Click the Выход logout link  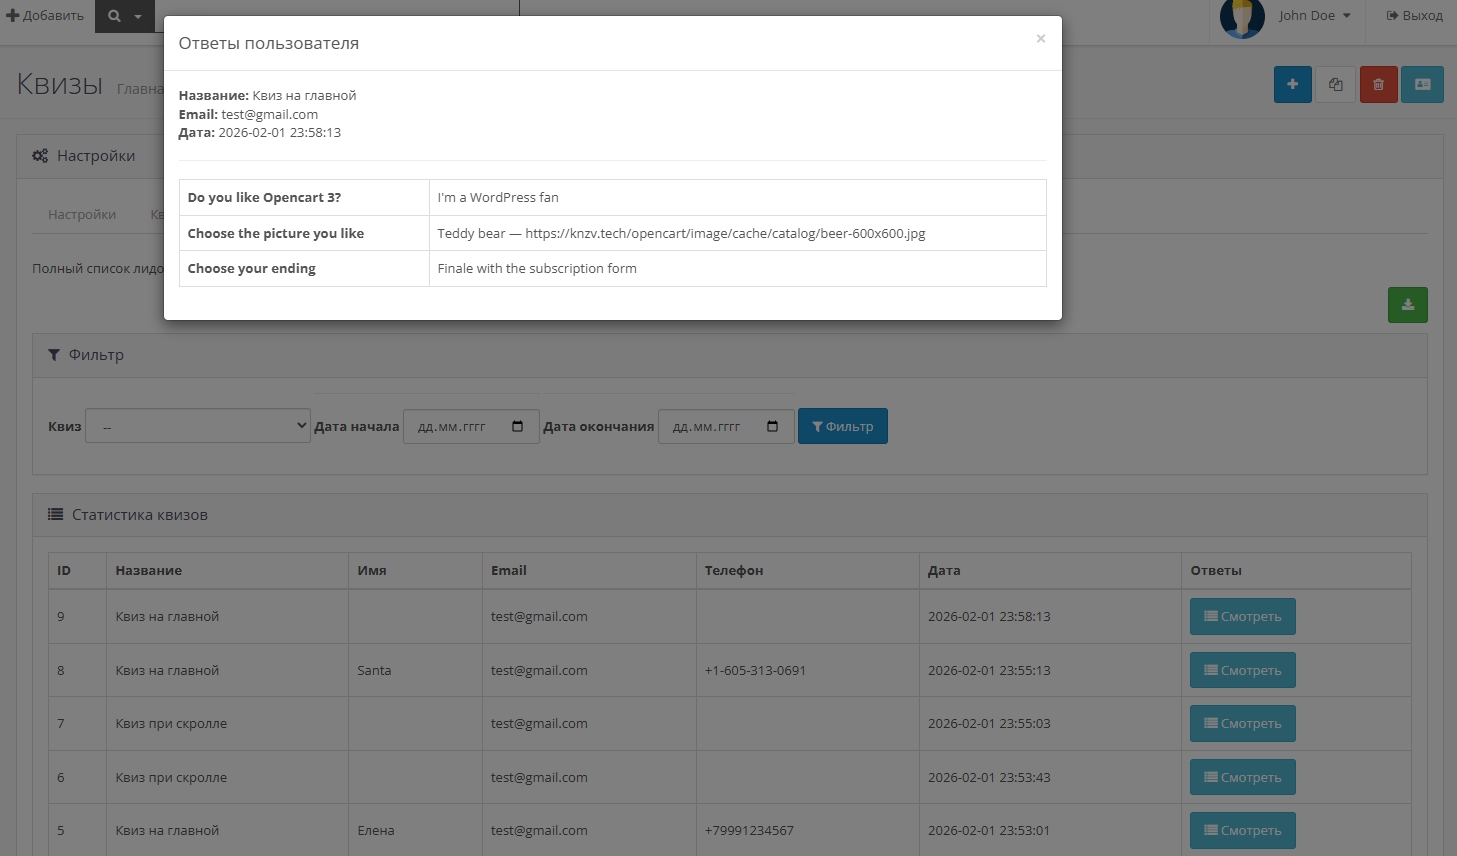1414,16
